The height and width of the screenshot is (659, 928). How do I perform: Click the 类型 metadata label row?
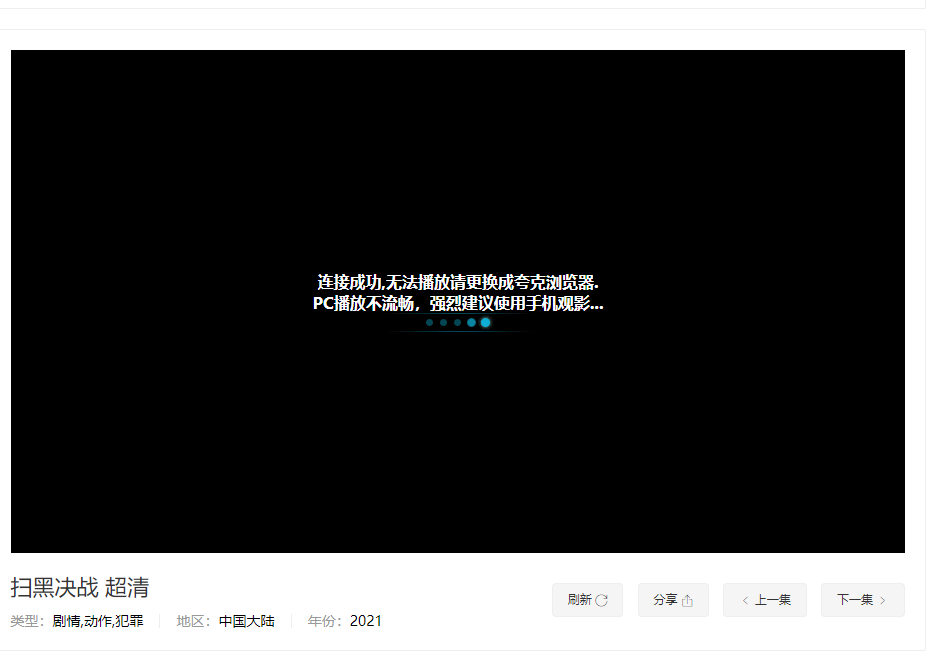pyautogui.click(x=25, y=620)
